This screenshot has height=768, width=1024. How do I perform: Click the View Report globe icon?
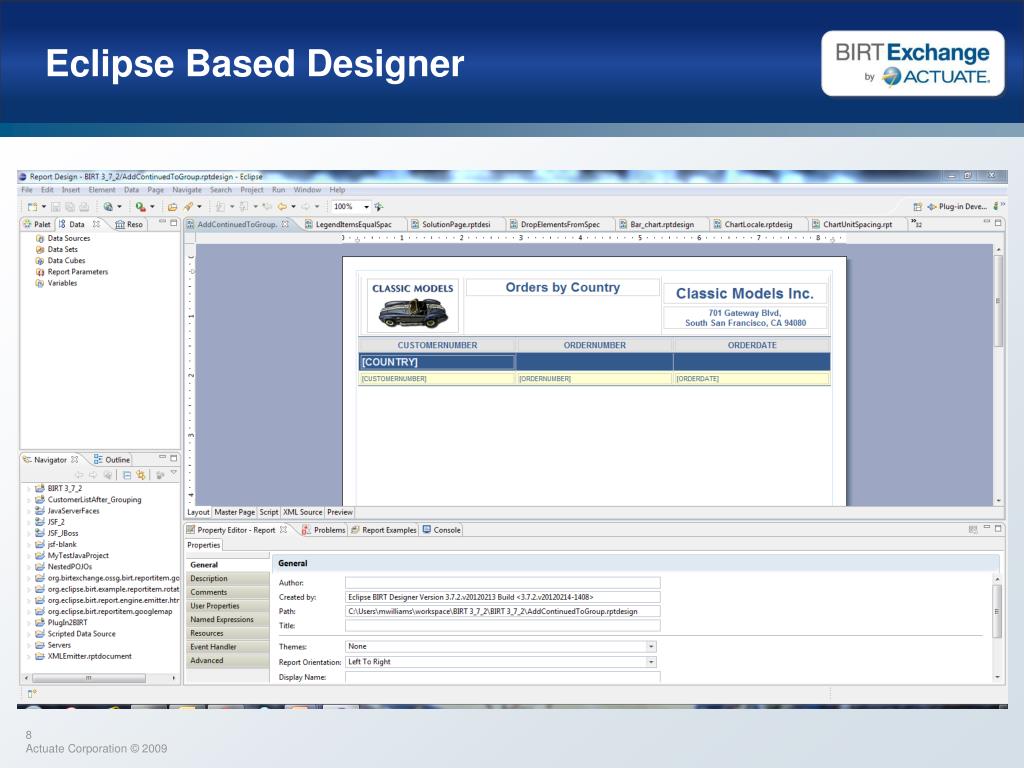(x=108, y=206)
